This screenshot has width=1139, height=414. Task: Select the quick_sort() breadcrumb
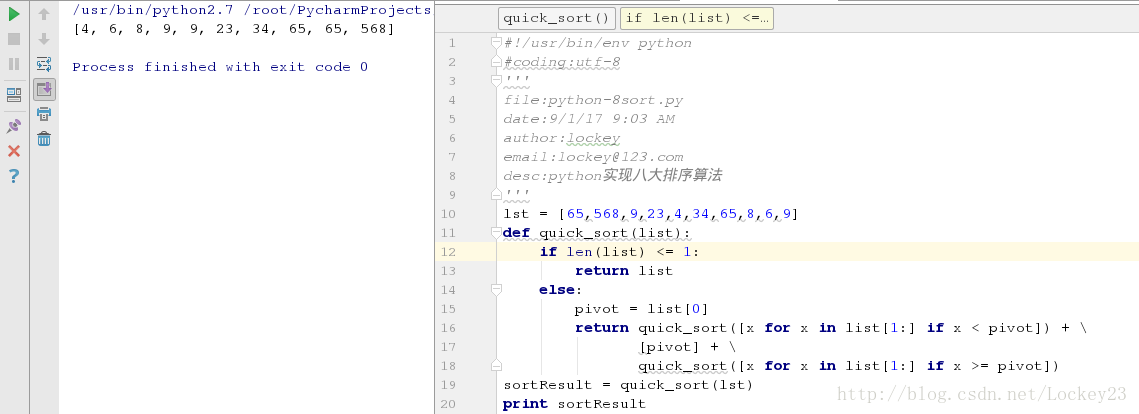(x=557, y=18)
